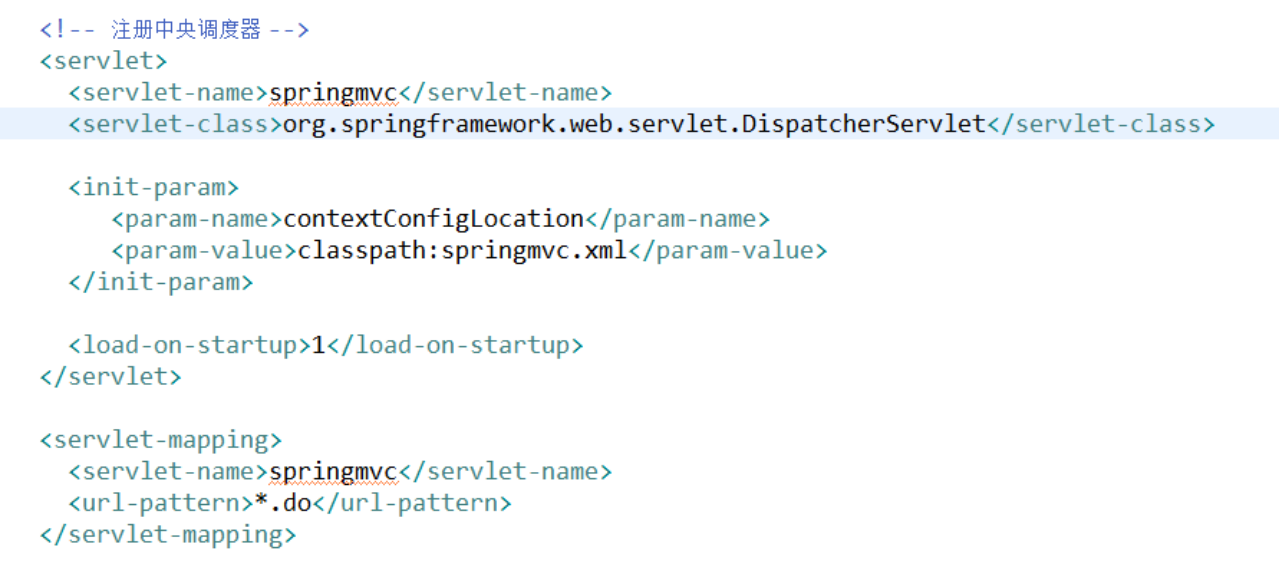Click the closing </servlet> tag
Image resolution: width=1280 pixels, height=578 pixels.
[111, 377]
